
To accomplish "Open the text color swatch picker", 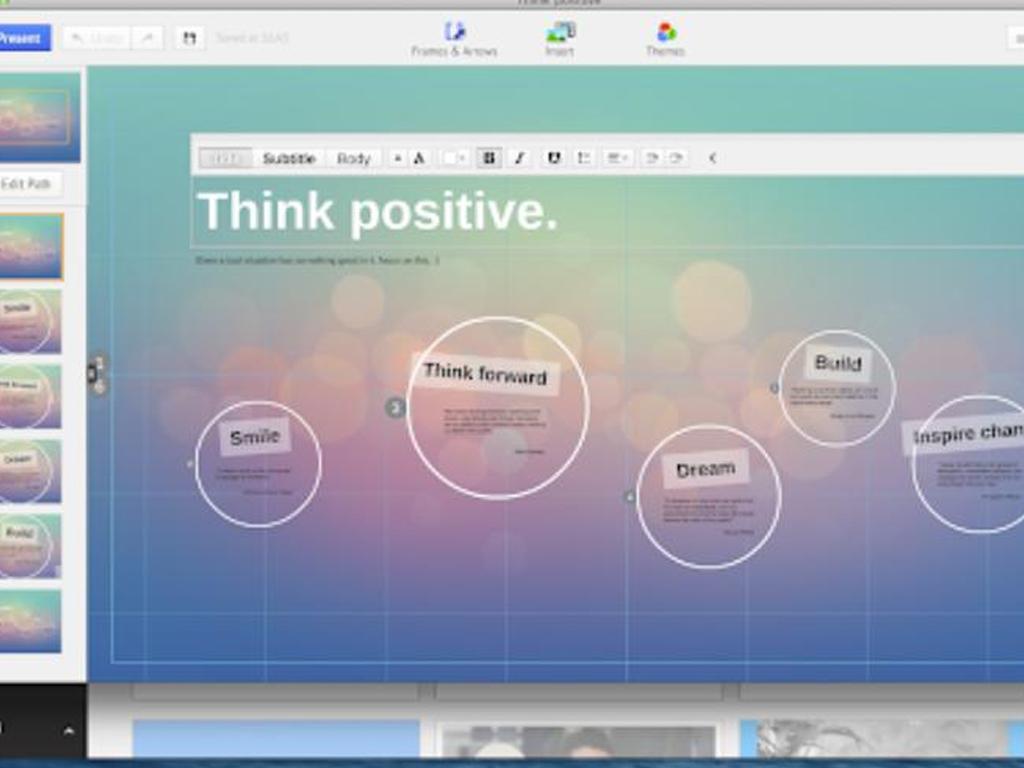I will 455,158.
